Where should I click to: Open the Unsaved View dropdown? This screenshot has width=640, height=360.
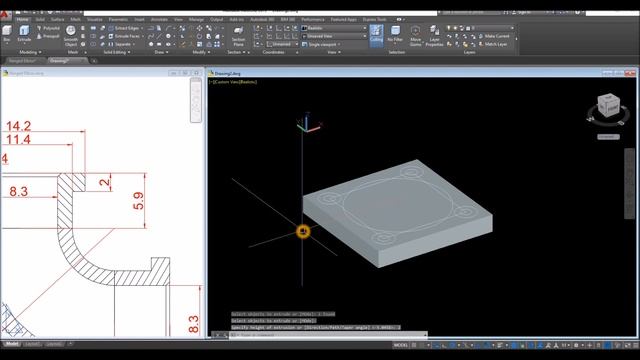[x=334, y=36]
